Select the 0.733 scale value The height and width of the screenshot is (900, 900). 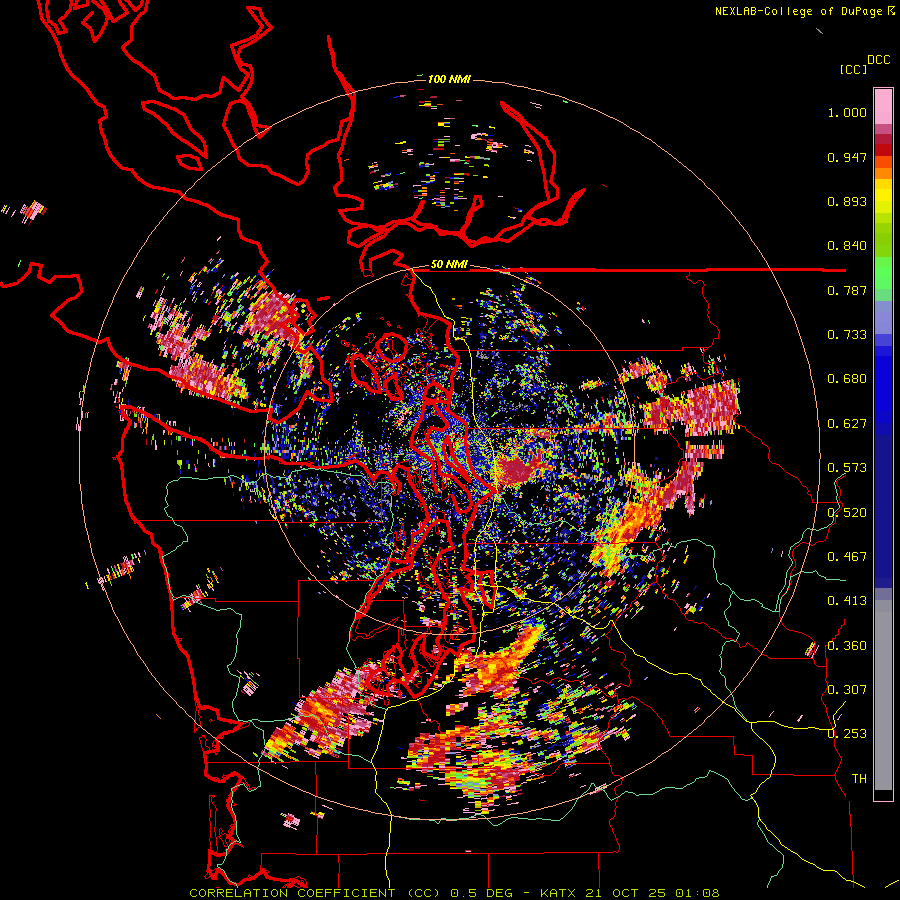847,335
